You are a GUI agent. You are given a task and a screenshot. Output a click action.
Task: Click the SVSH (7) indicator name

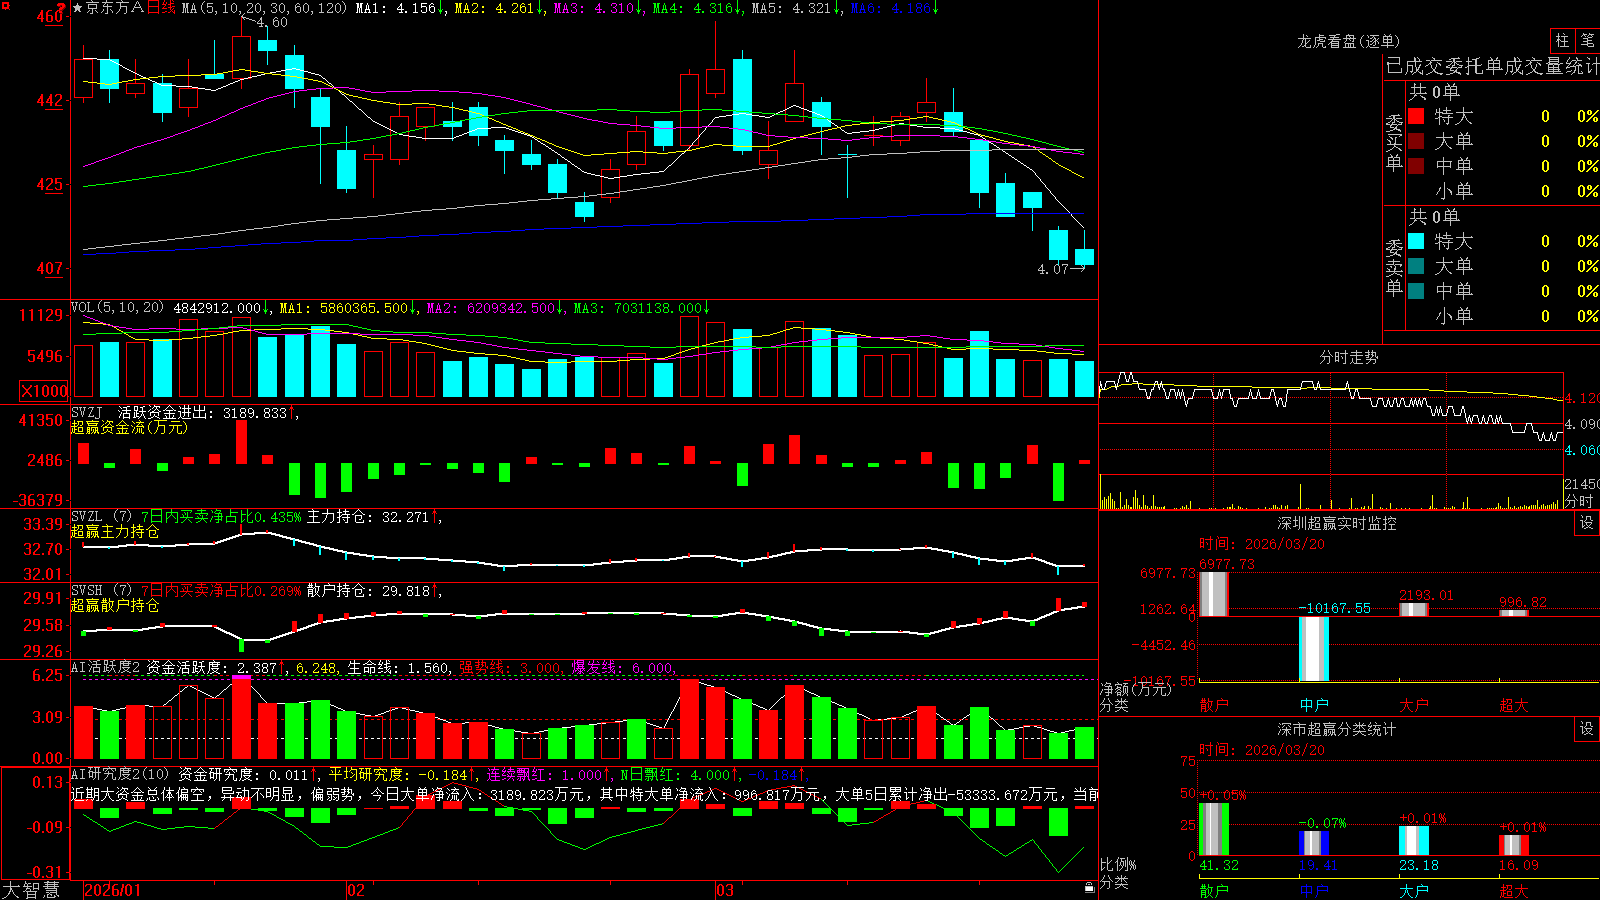(101, 591)
